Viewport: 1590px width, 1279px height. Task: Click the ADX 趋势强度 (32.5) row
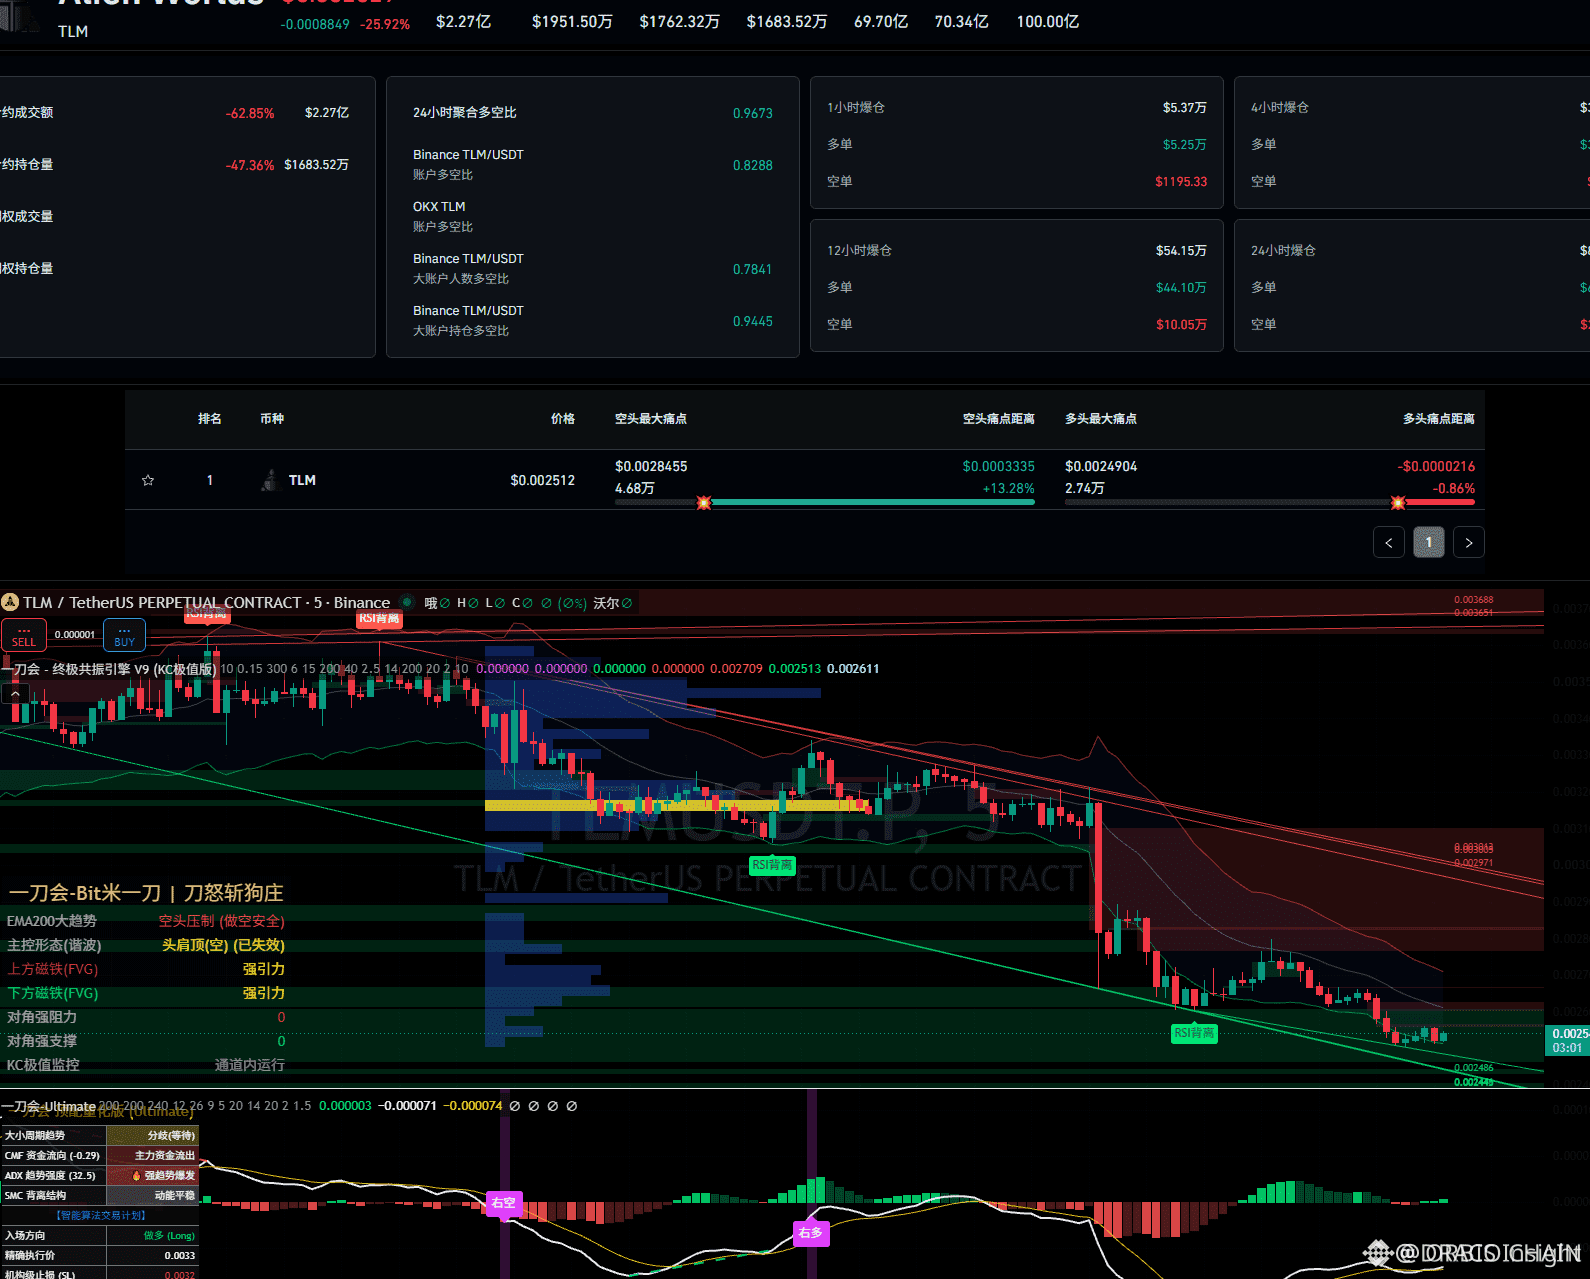pyautogui.click(x=100, y=1176)
